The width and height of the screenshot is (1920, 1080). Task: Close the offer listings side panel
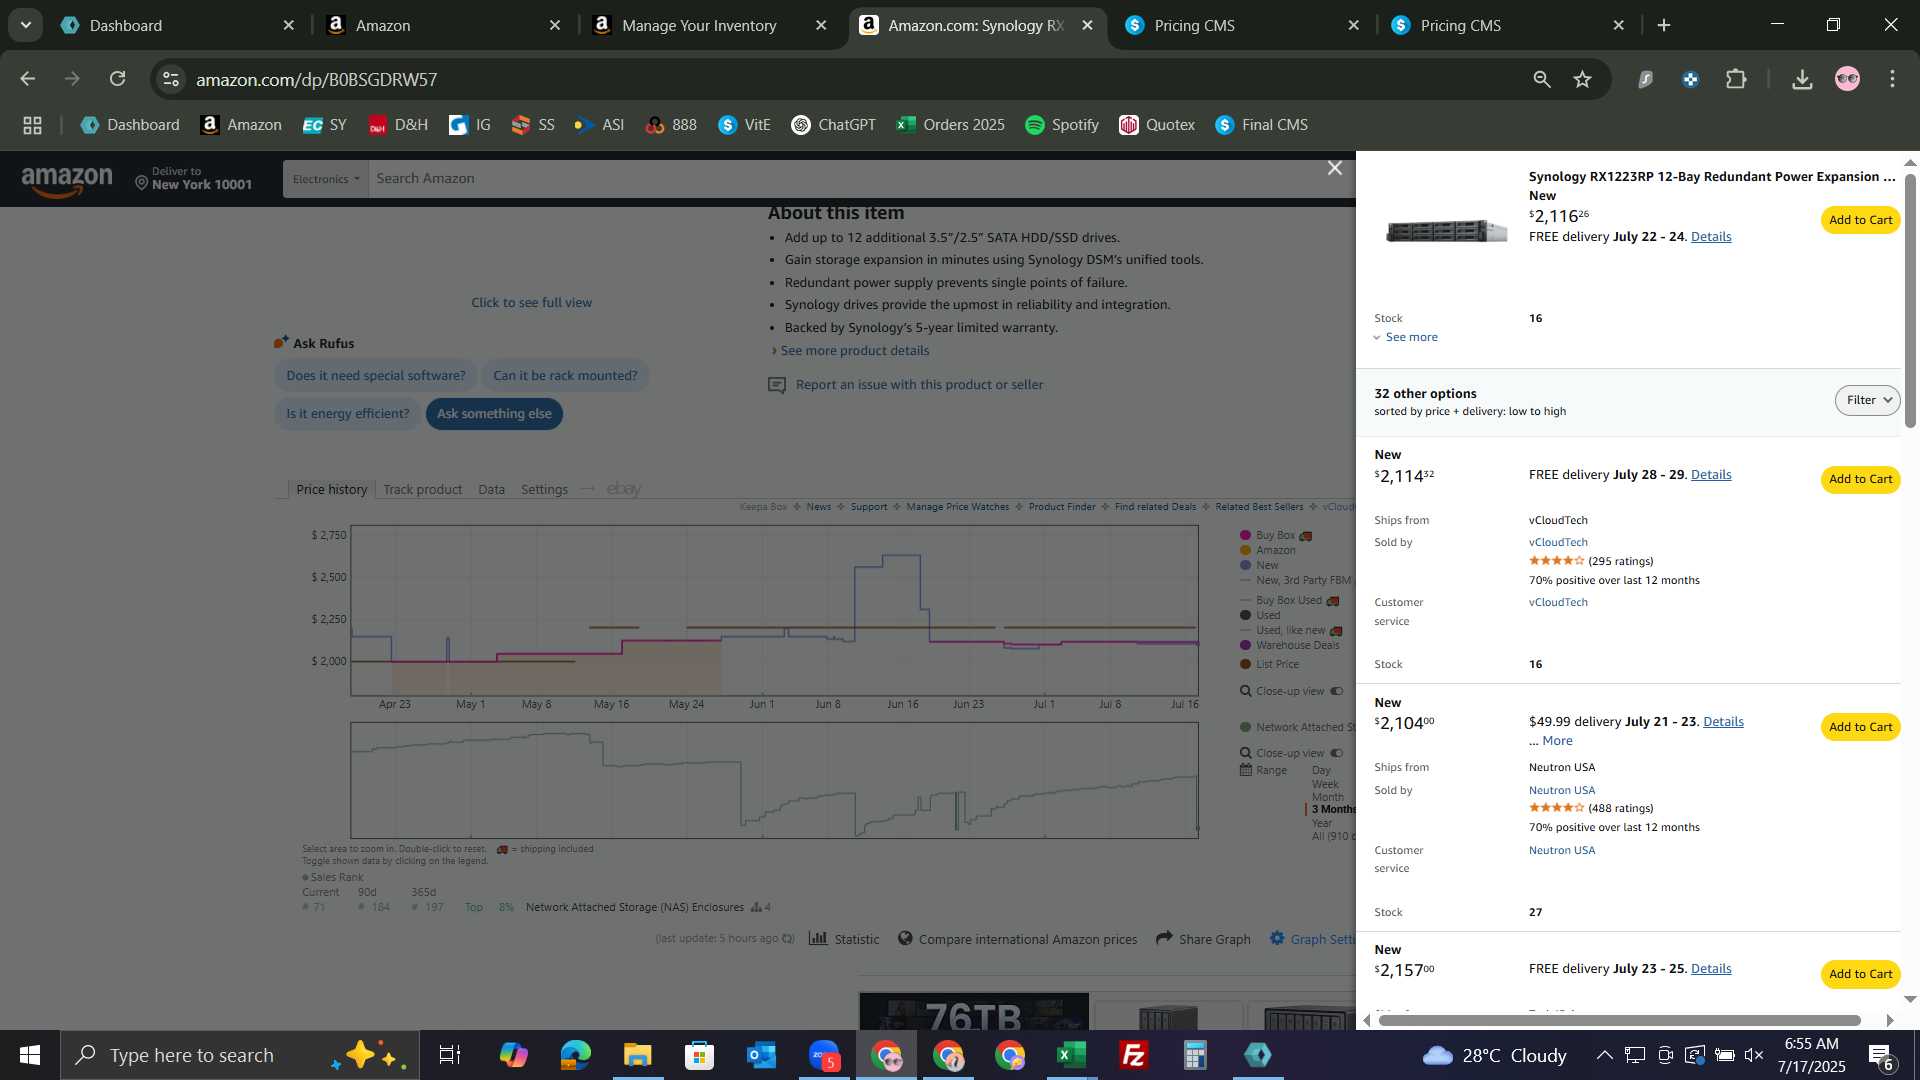pyautogui.click(x=1334, y=168)
